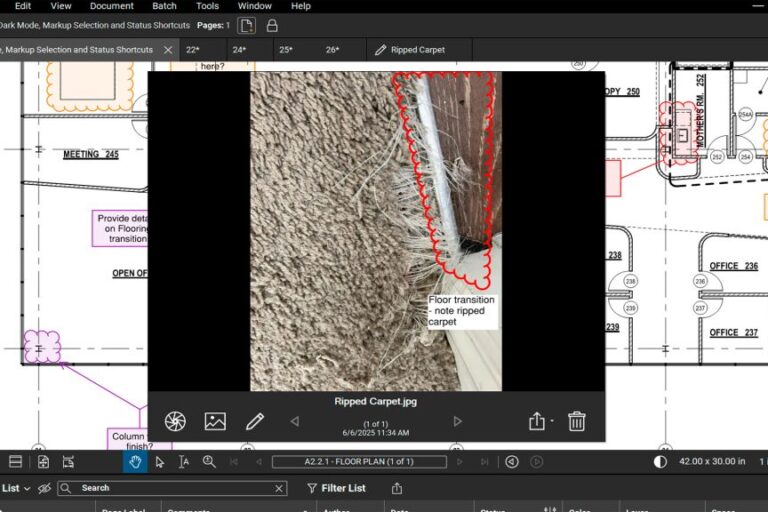This screenshot has width=768, height=512.
Task: Delete the Ripped Carpet.jpg capture
Action: tap(577, 421)
